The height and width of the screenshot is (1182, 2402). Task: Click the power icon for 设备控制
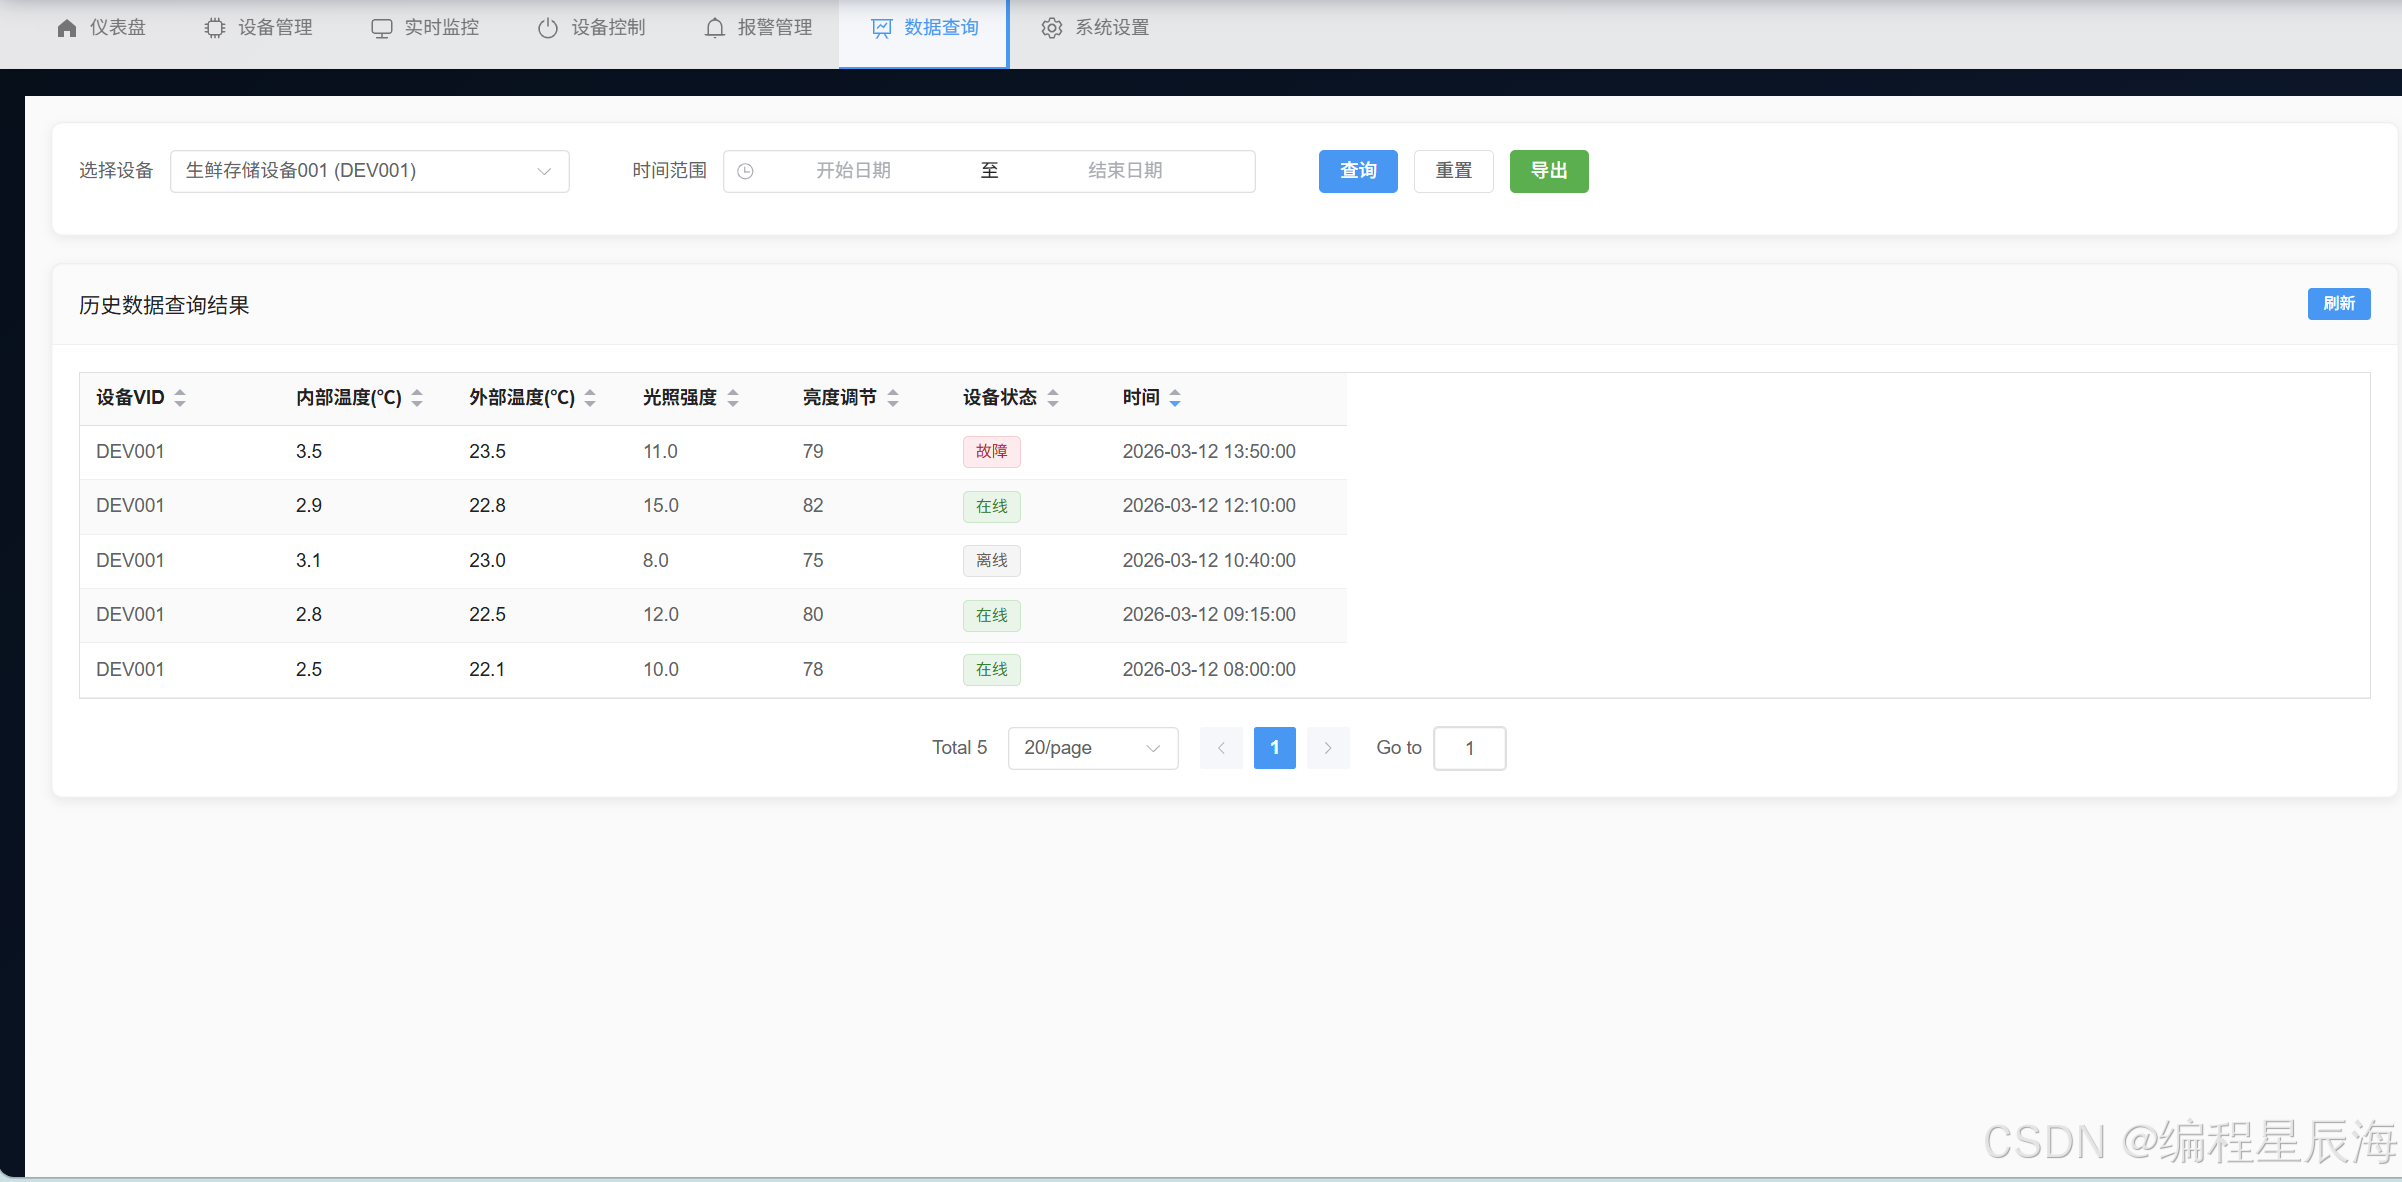pyautogui.click(x=548, y=28)
